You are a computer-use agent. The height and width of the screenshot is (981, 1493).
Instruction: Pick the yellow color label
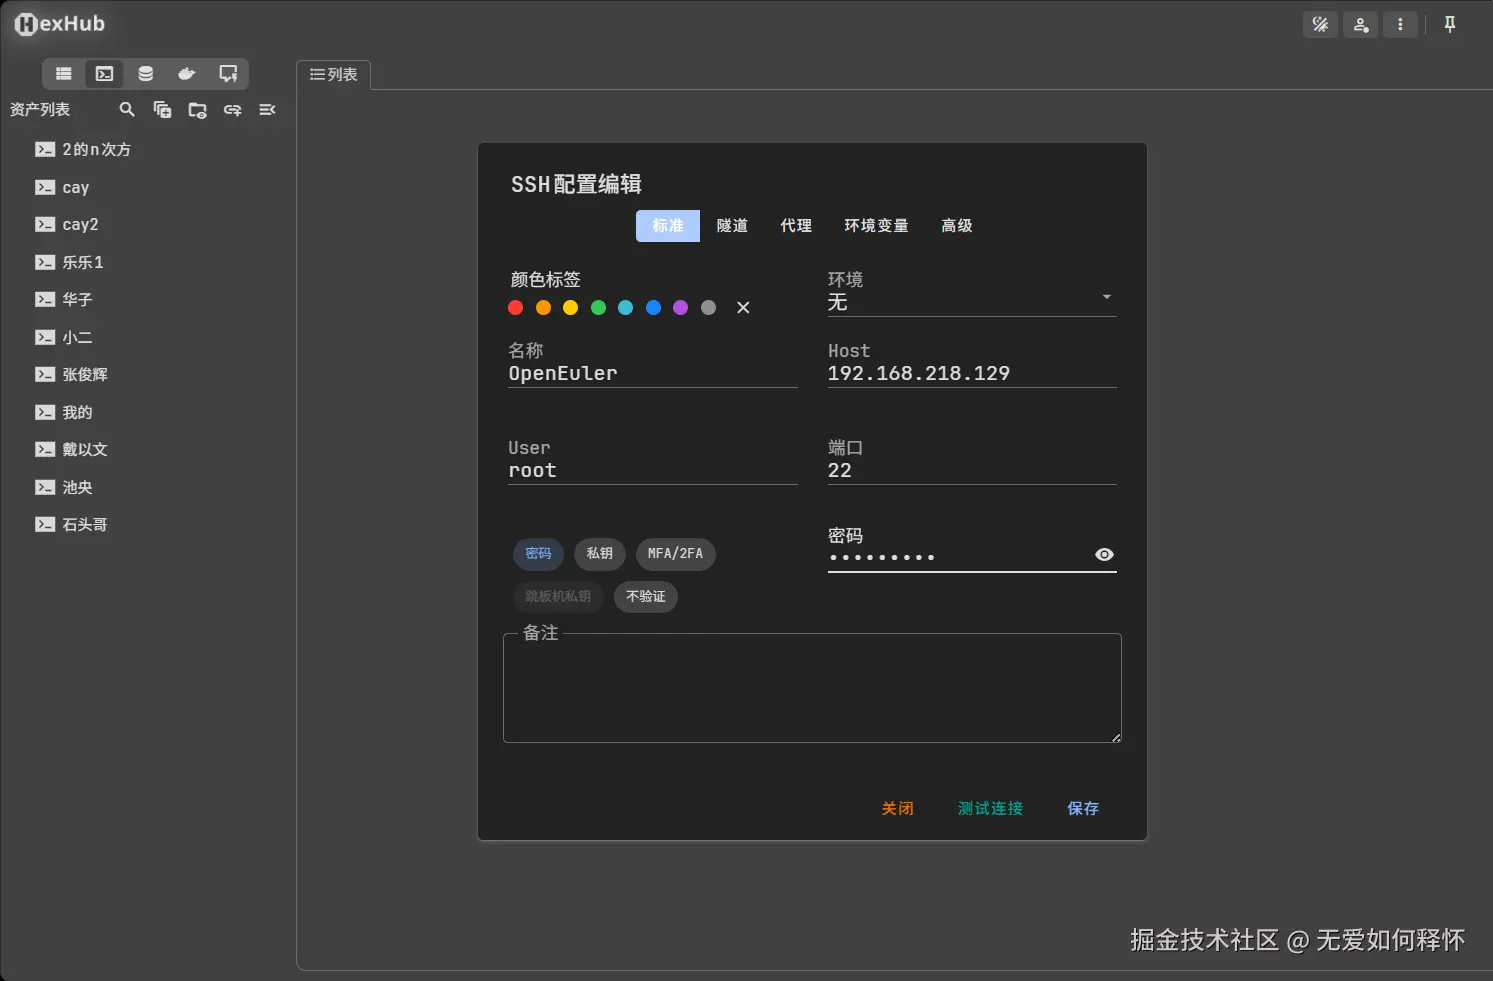[570, 308]
